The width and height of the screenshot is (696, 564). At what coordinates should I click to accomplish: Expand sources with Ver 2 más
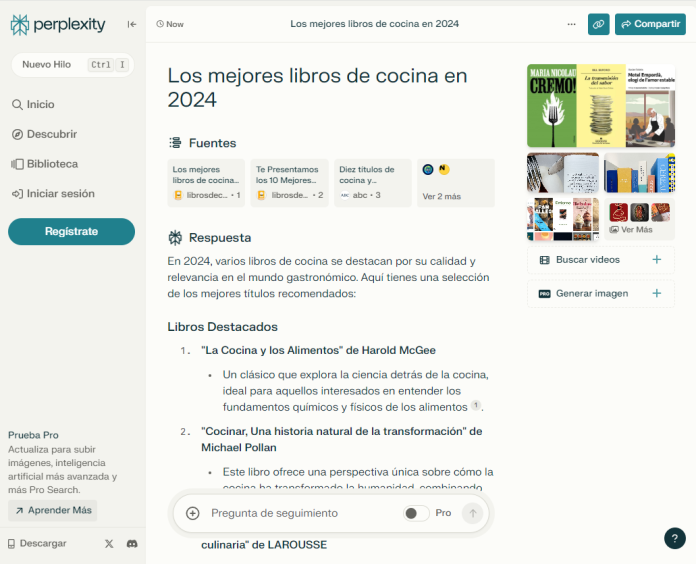[x=455, y=183]
